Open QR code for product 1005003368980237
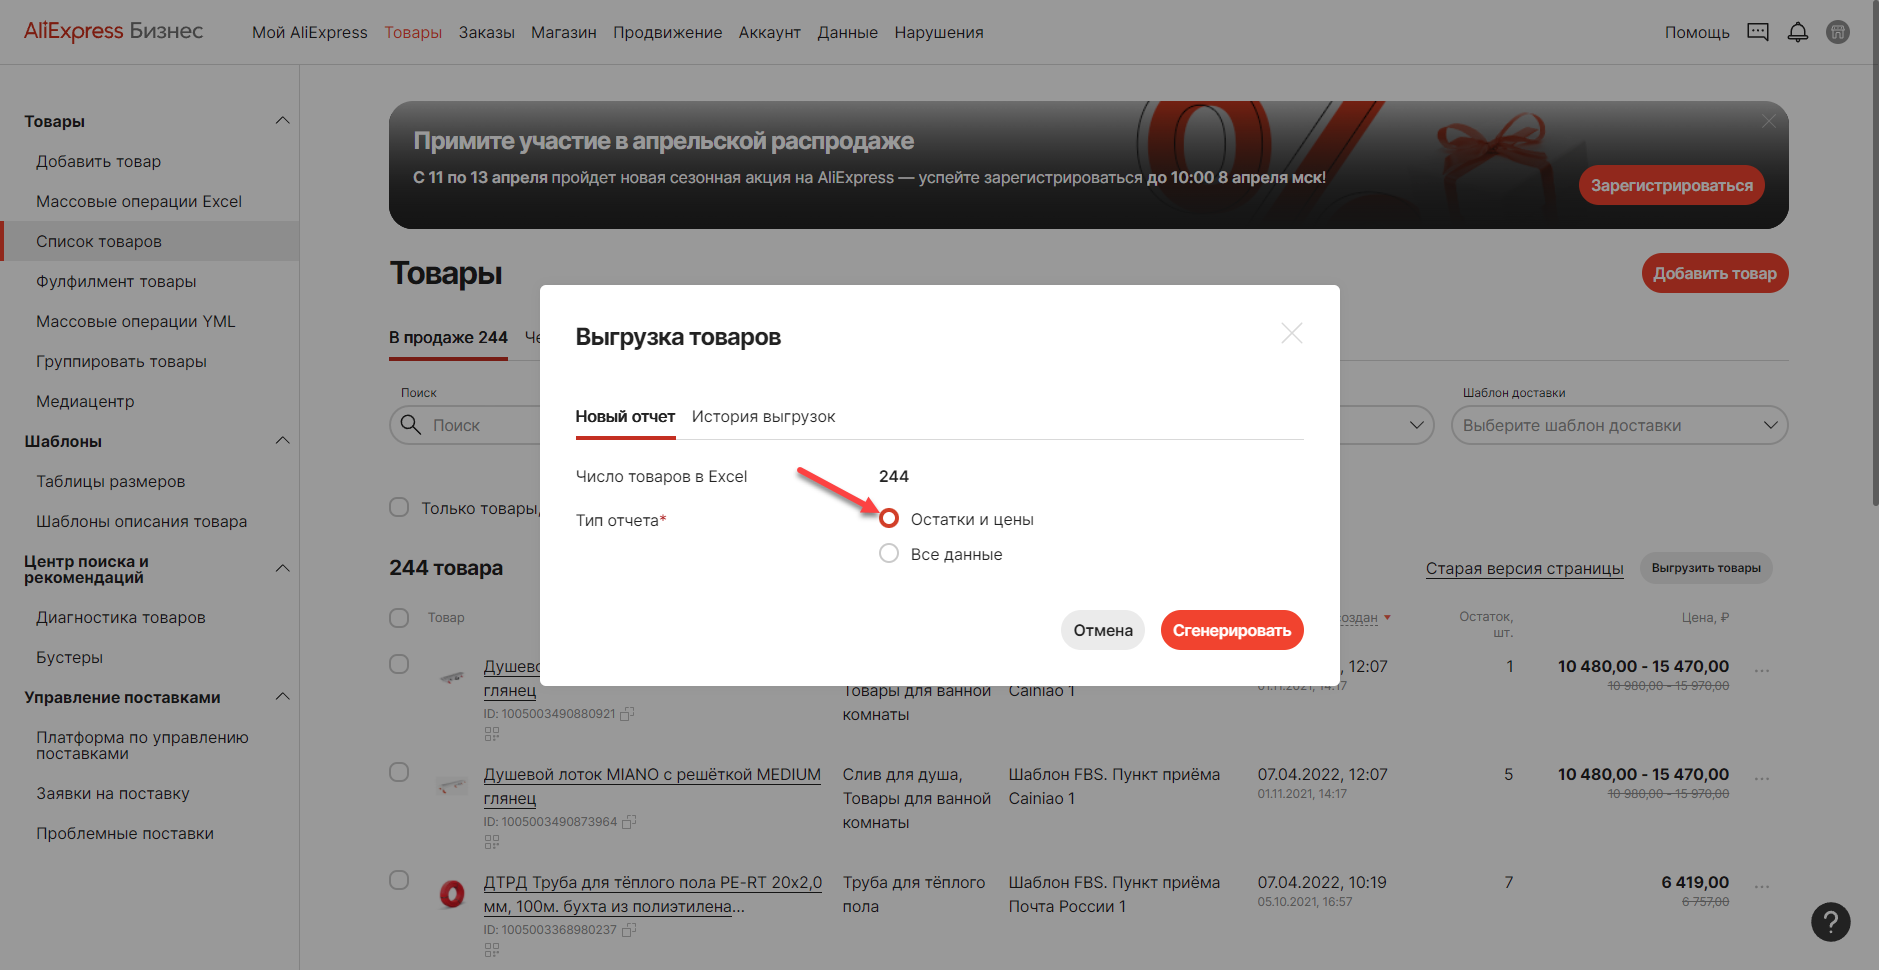Screen dimensions: 1879x970 click(x=491, y=950)
